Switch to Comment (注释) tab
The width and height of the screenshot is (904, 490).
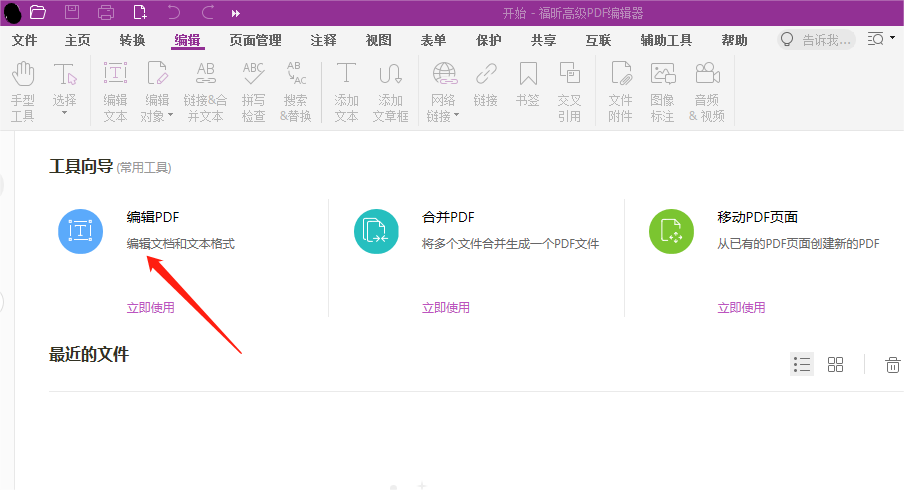pos(323,40)
